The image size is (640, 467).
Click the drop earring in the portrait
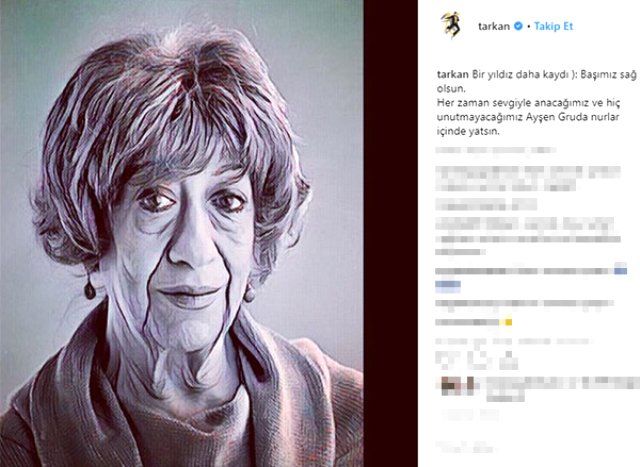click(89, 288)
